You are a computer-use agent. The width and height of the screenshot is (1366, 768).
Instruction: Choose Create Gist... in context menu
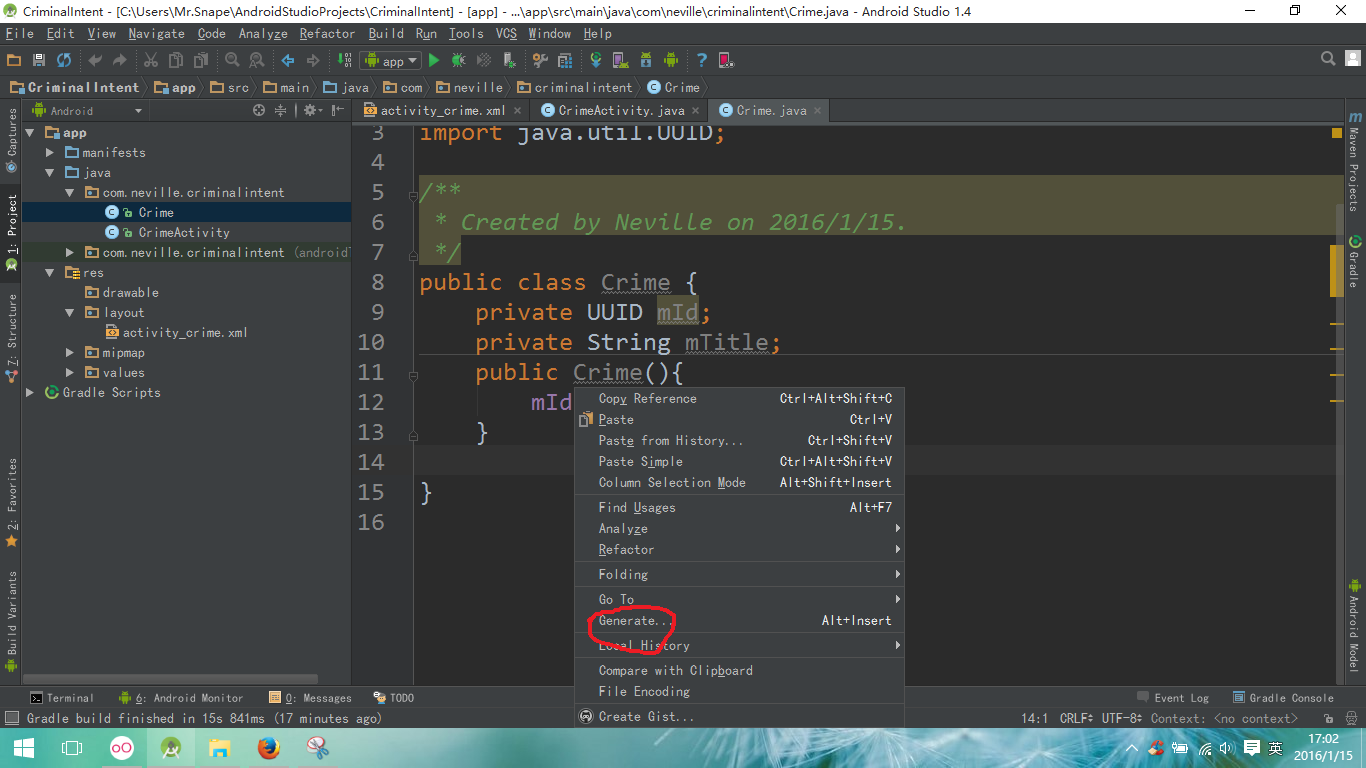click(739, 716)
